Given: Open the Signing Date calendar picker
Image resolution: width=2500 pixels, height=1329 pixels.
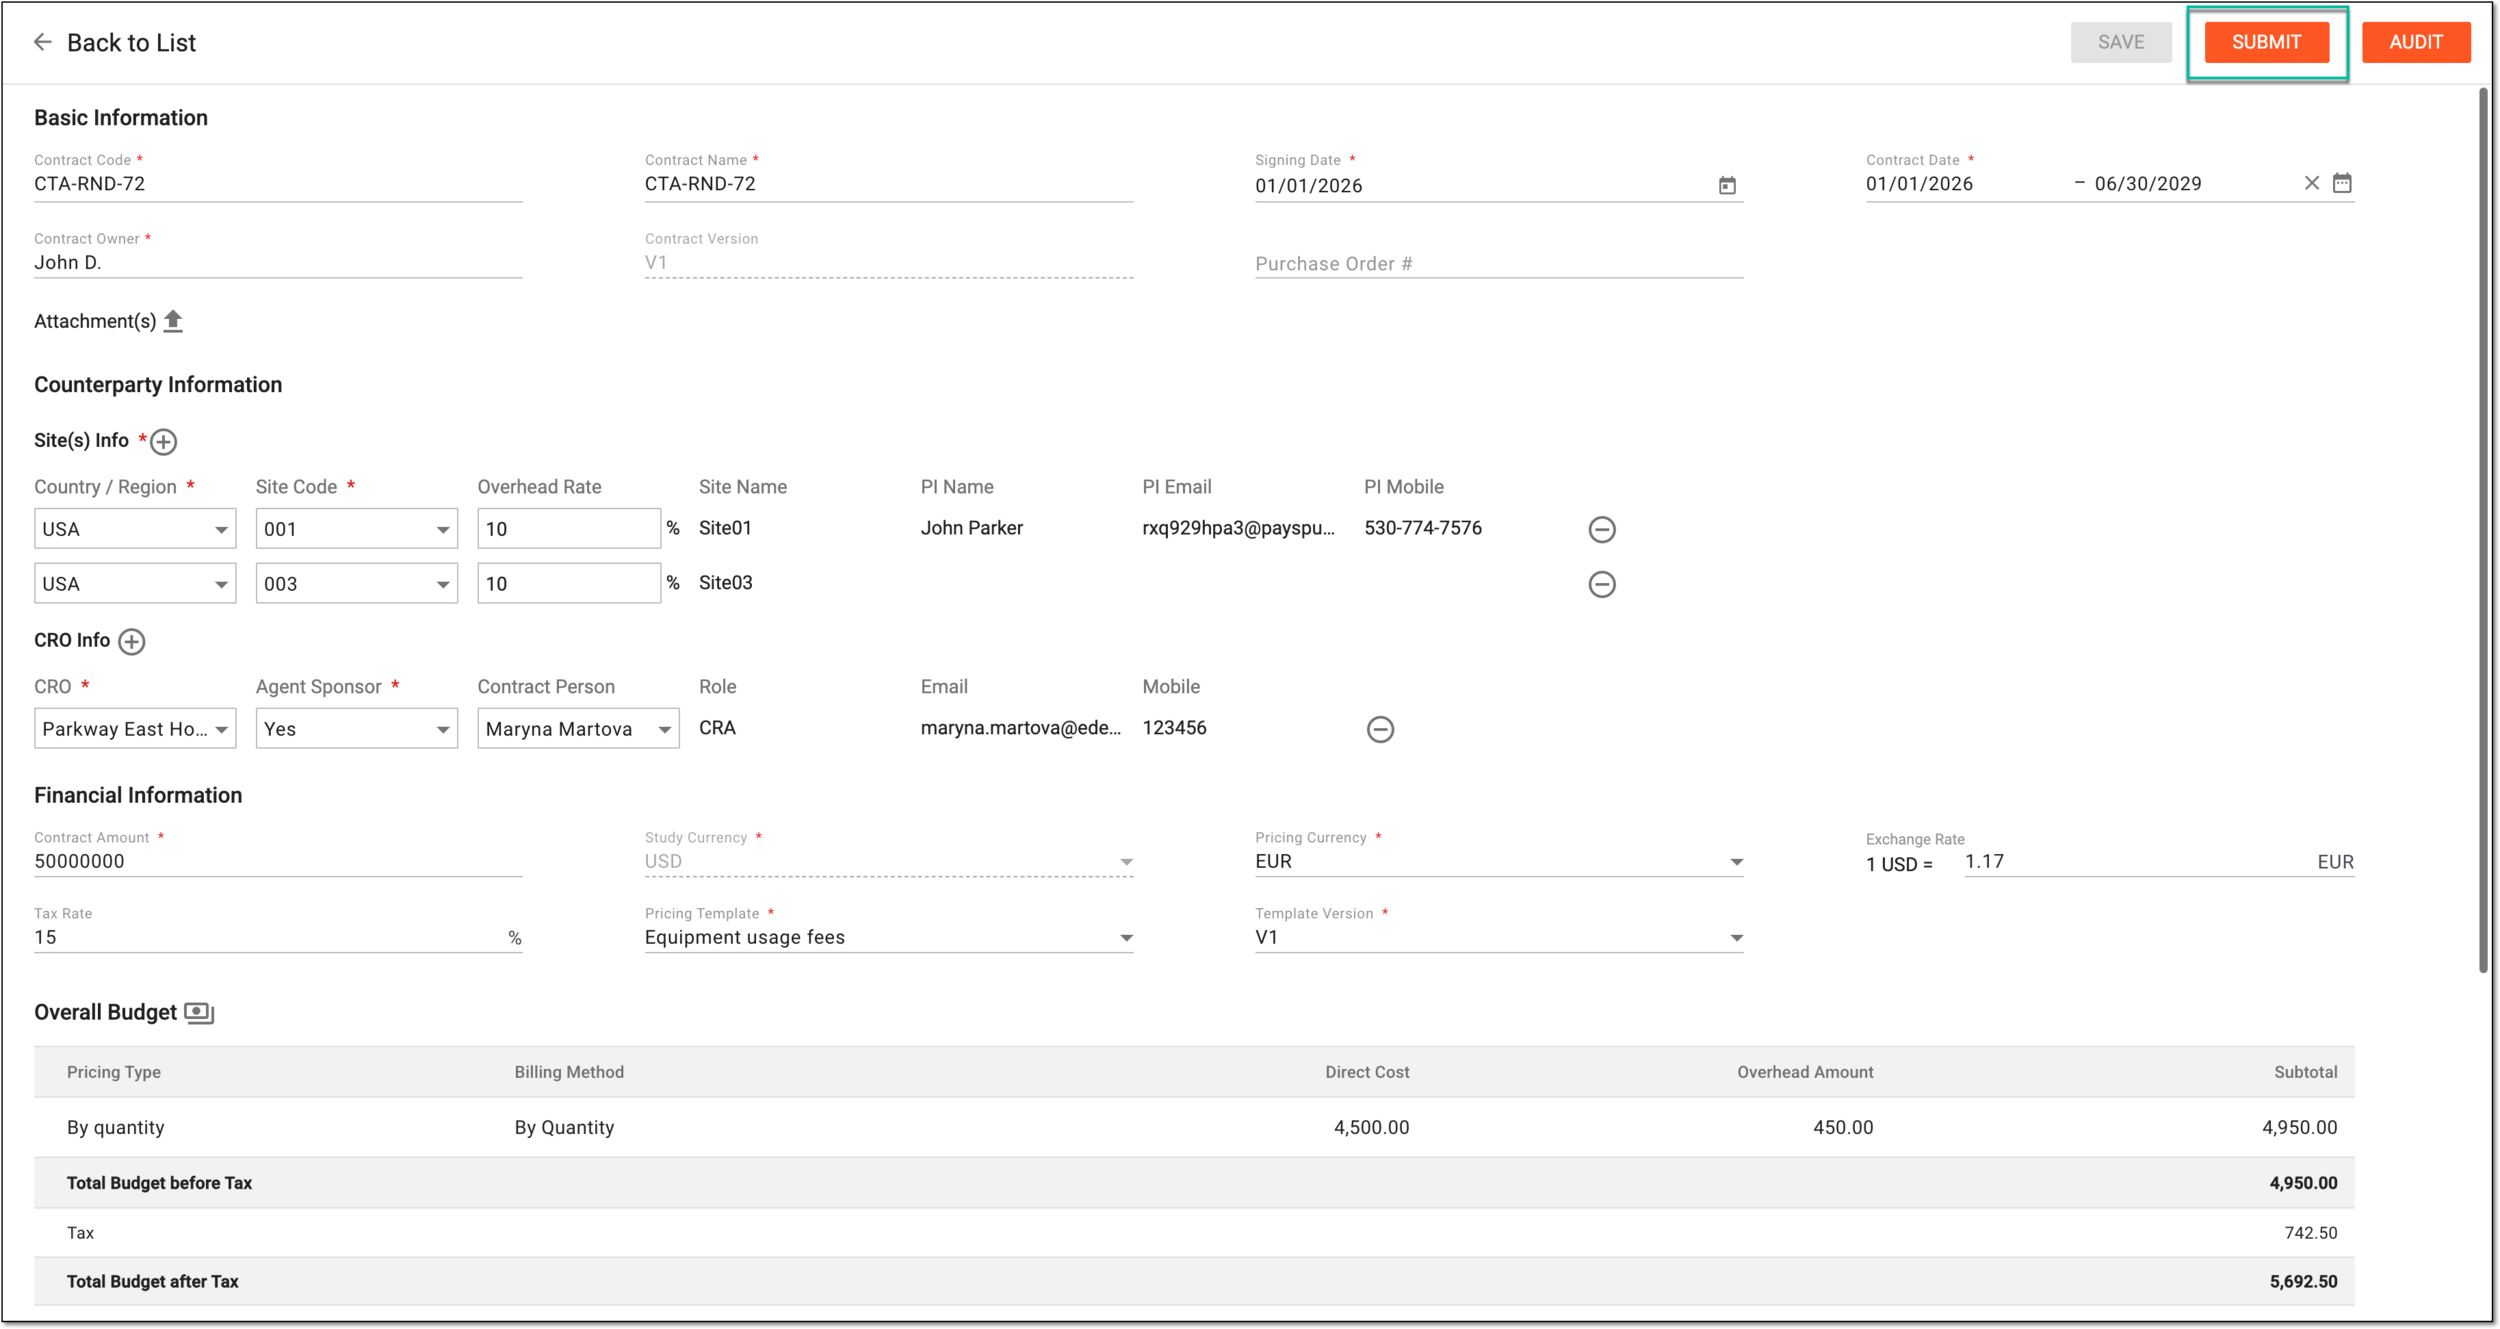Looking at the screenshot, I should click(1727, 186).
